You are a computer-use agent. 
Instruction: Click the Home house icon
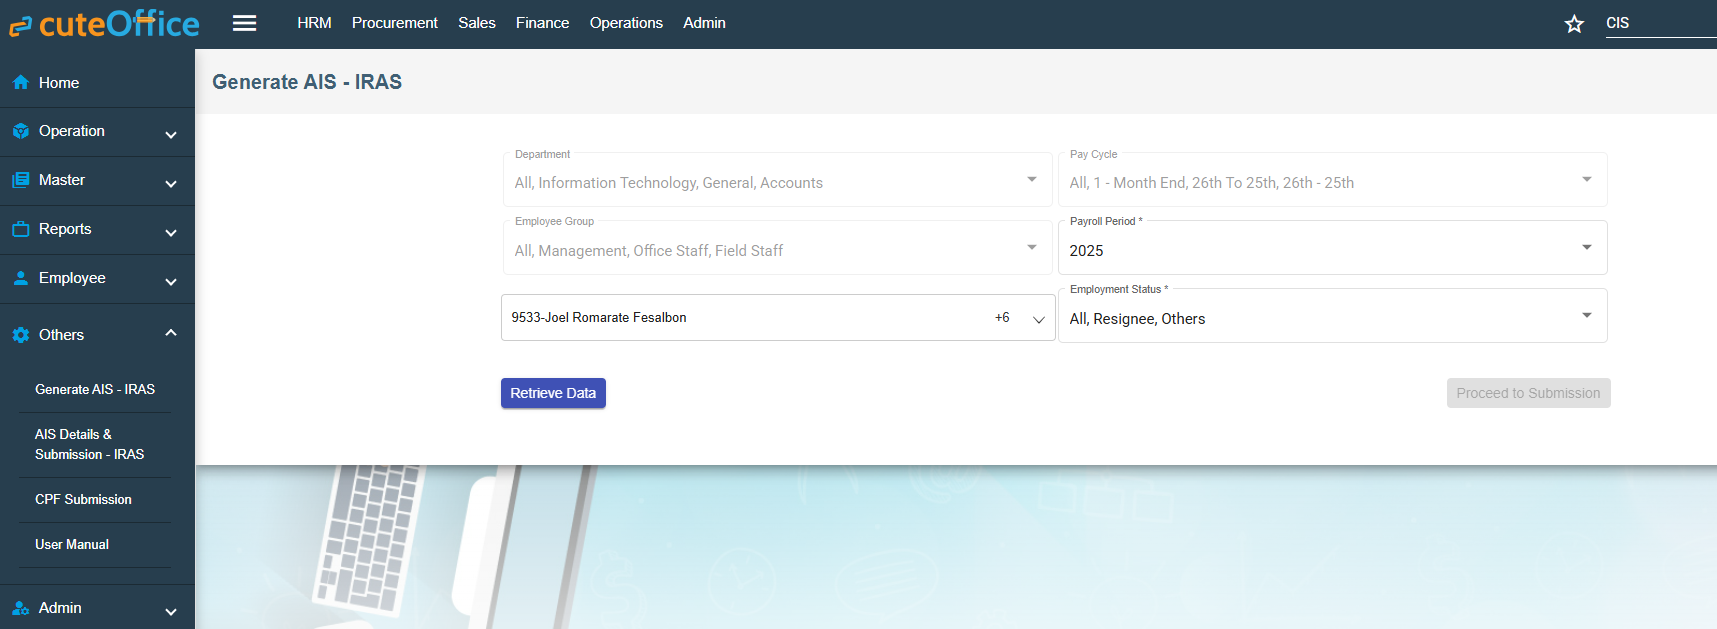tap(20, 83)
